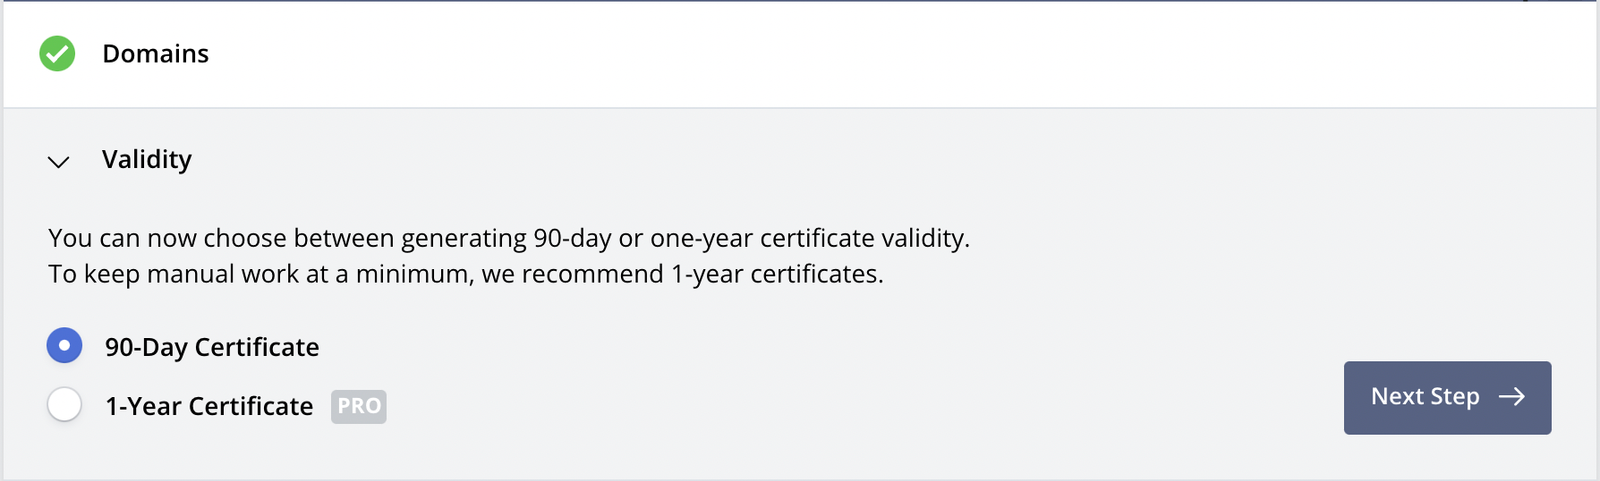Click the green checkmark icon beside Domains
The width and height of the screenshot is (1600, 481).
point(57,54)
